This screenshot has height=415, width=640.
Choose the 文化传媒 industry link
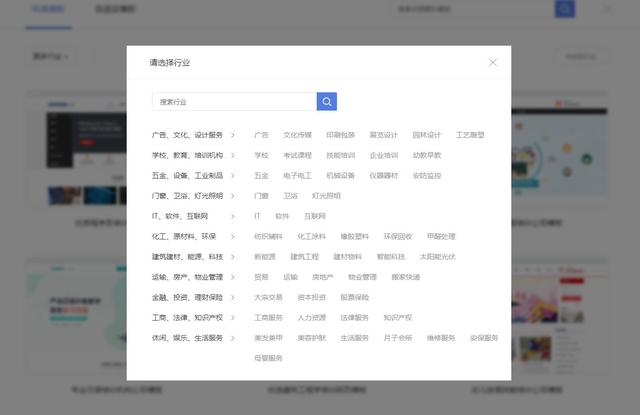pos(297,135)
